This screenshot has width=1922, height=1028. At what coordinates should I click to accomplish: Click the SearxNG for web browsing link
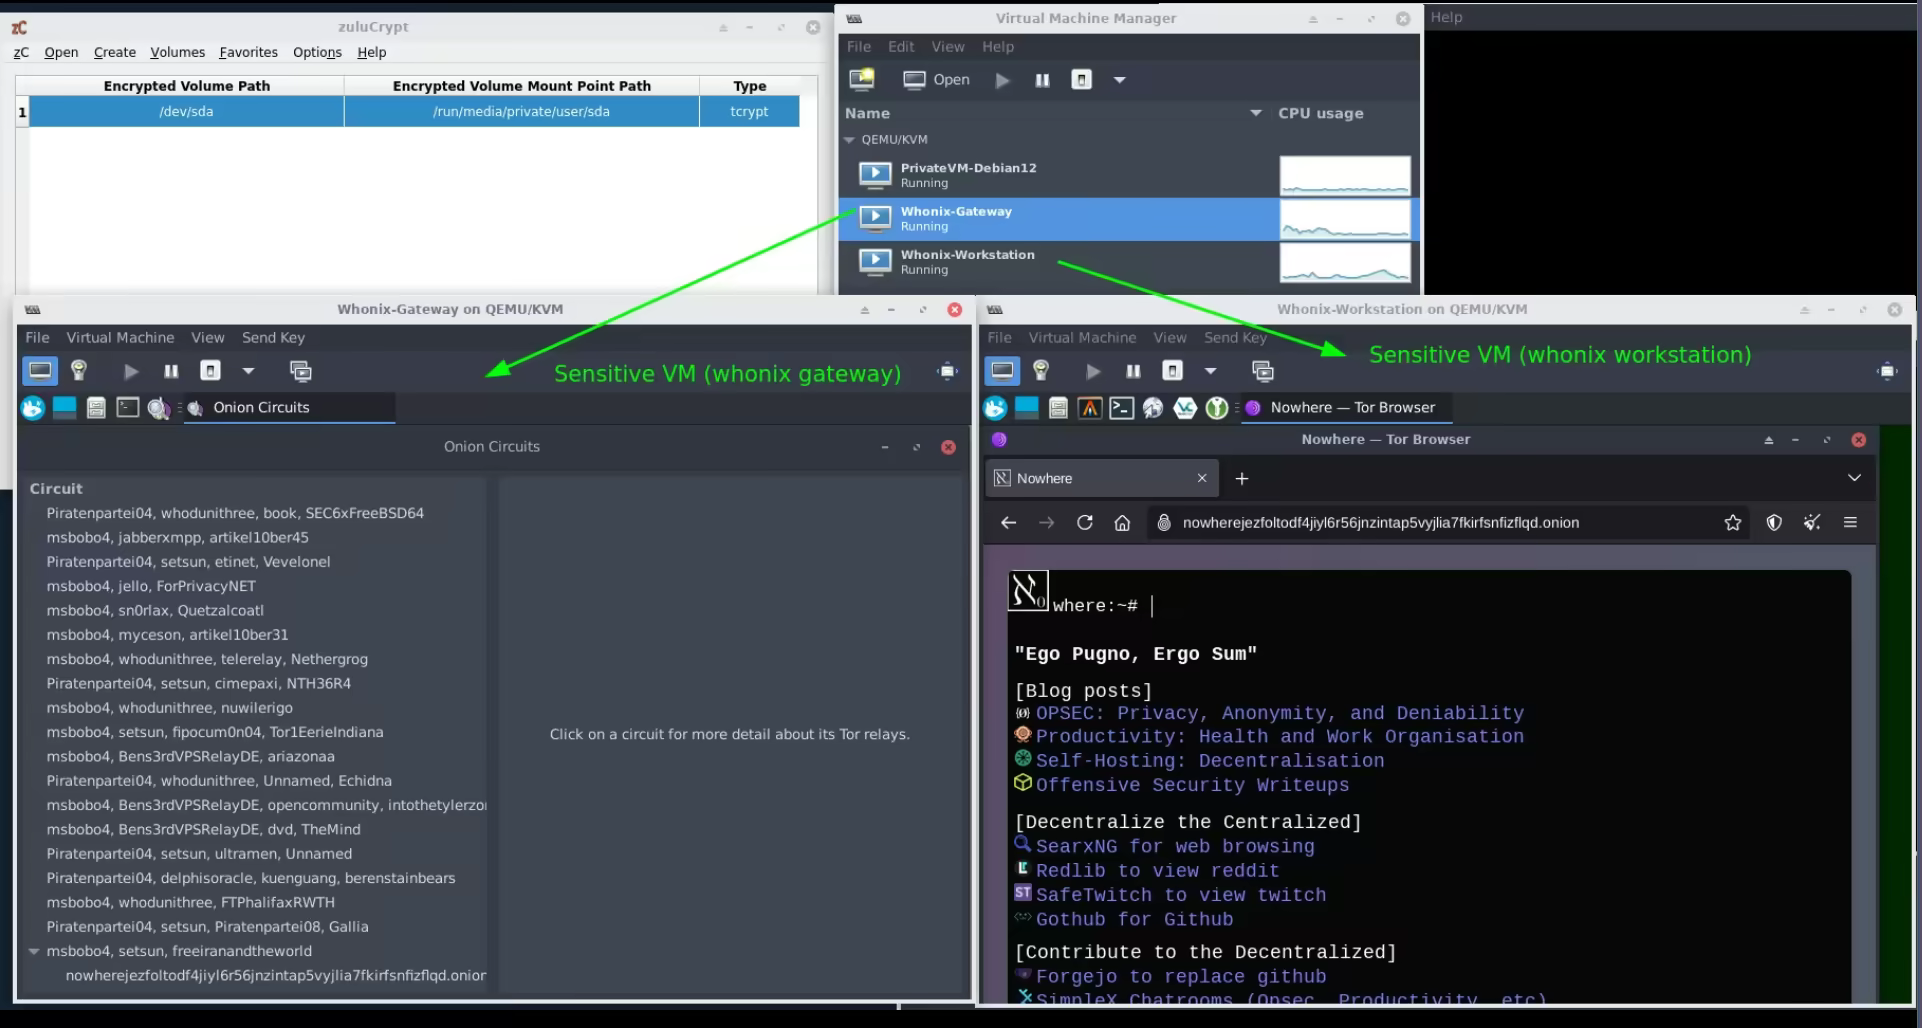[1174, 846]
